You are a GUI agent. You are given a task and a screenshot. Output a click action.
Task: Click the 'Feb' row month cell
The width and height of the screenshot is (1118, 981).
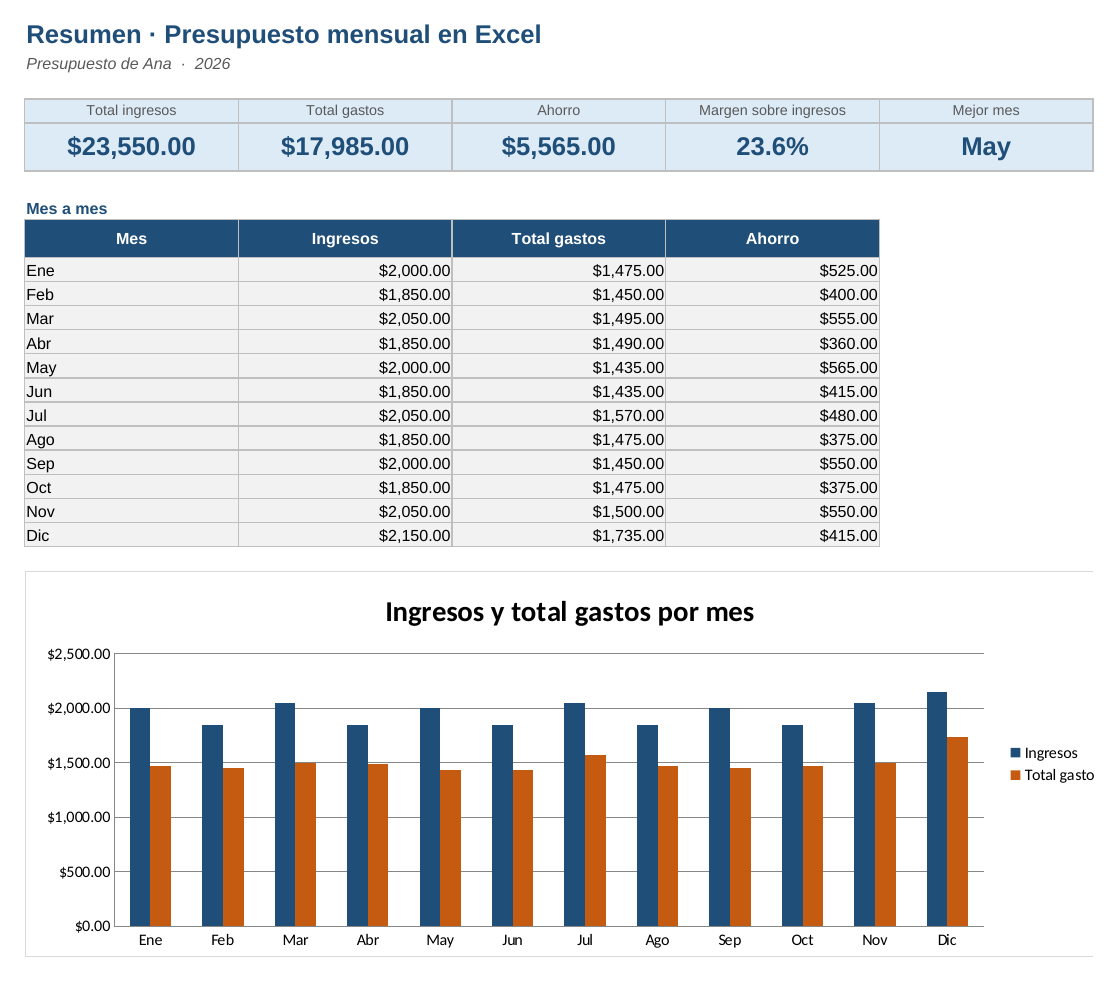131,294
